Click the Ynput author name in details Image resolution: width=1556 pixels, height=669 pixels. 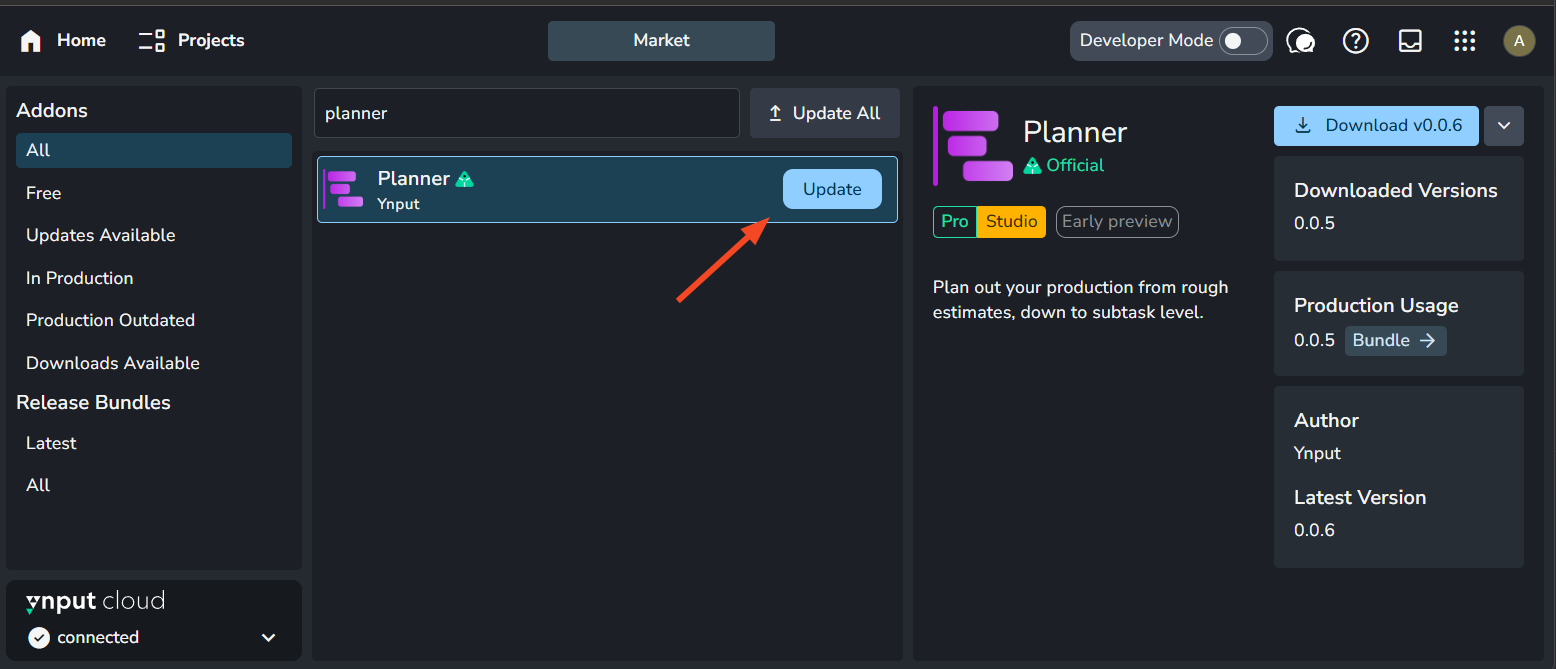(x=1317, y=453)
